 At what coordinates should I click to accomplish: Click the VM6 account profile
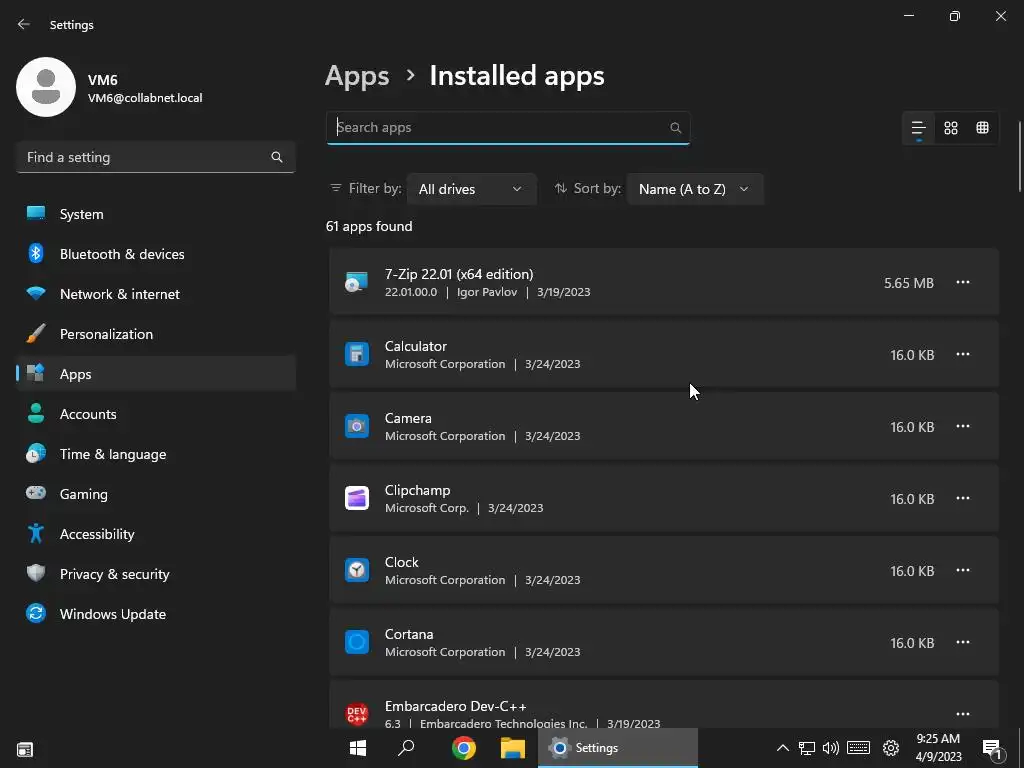[x=110, y=88]
